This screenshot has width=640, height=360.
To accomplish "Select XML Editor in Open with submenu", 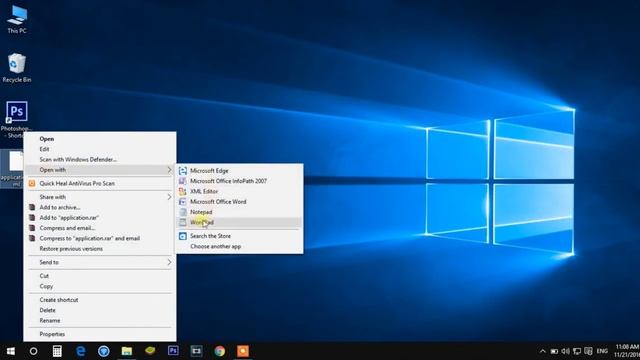I will [x=239, y=191].
